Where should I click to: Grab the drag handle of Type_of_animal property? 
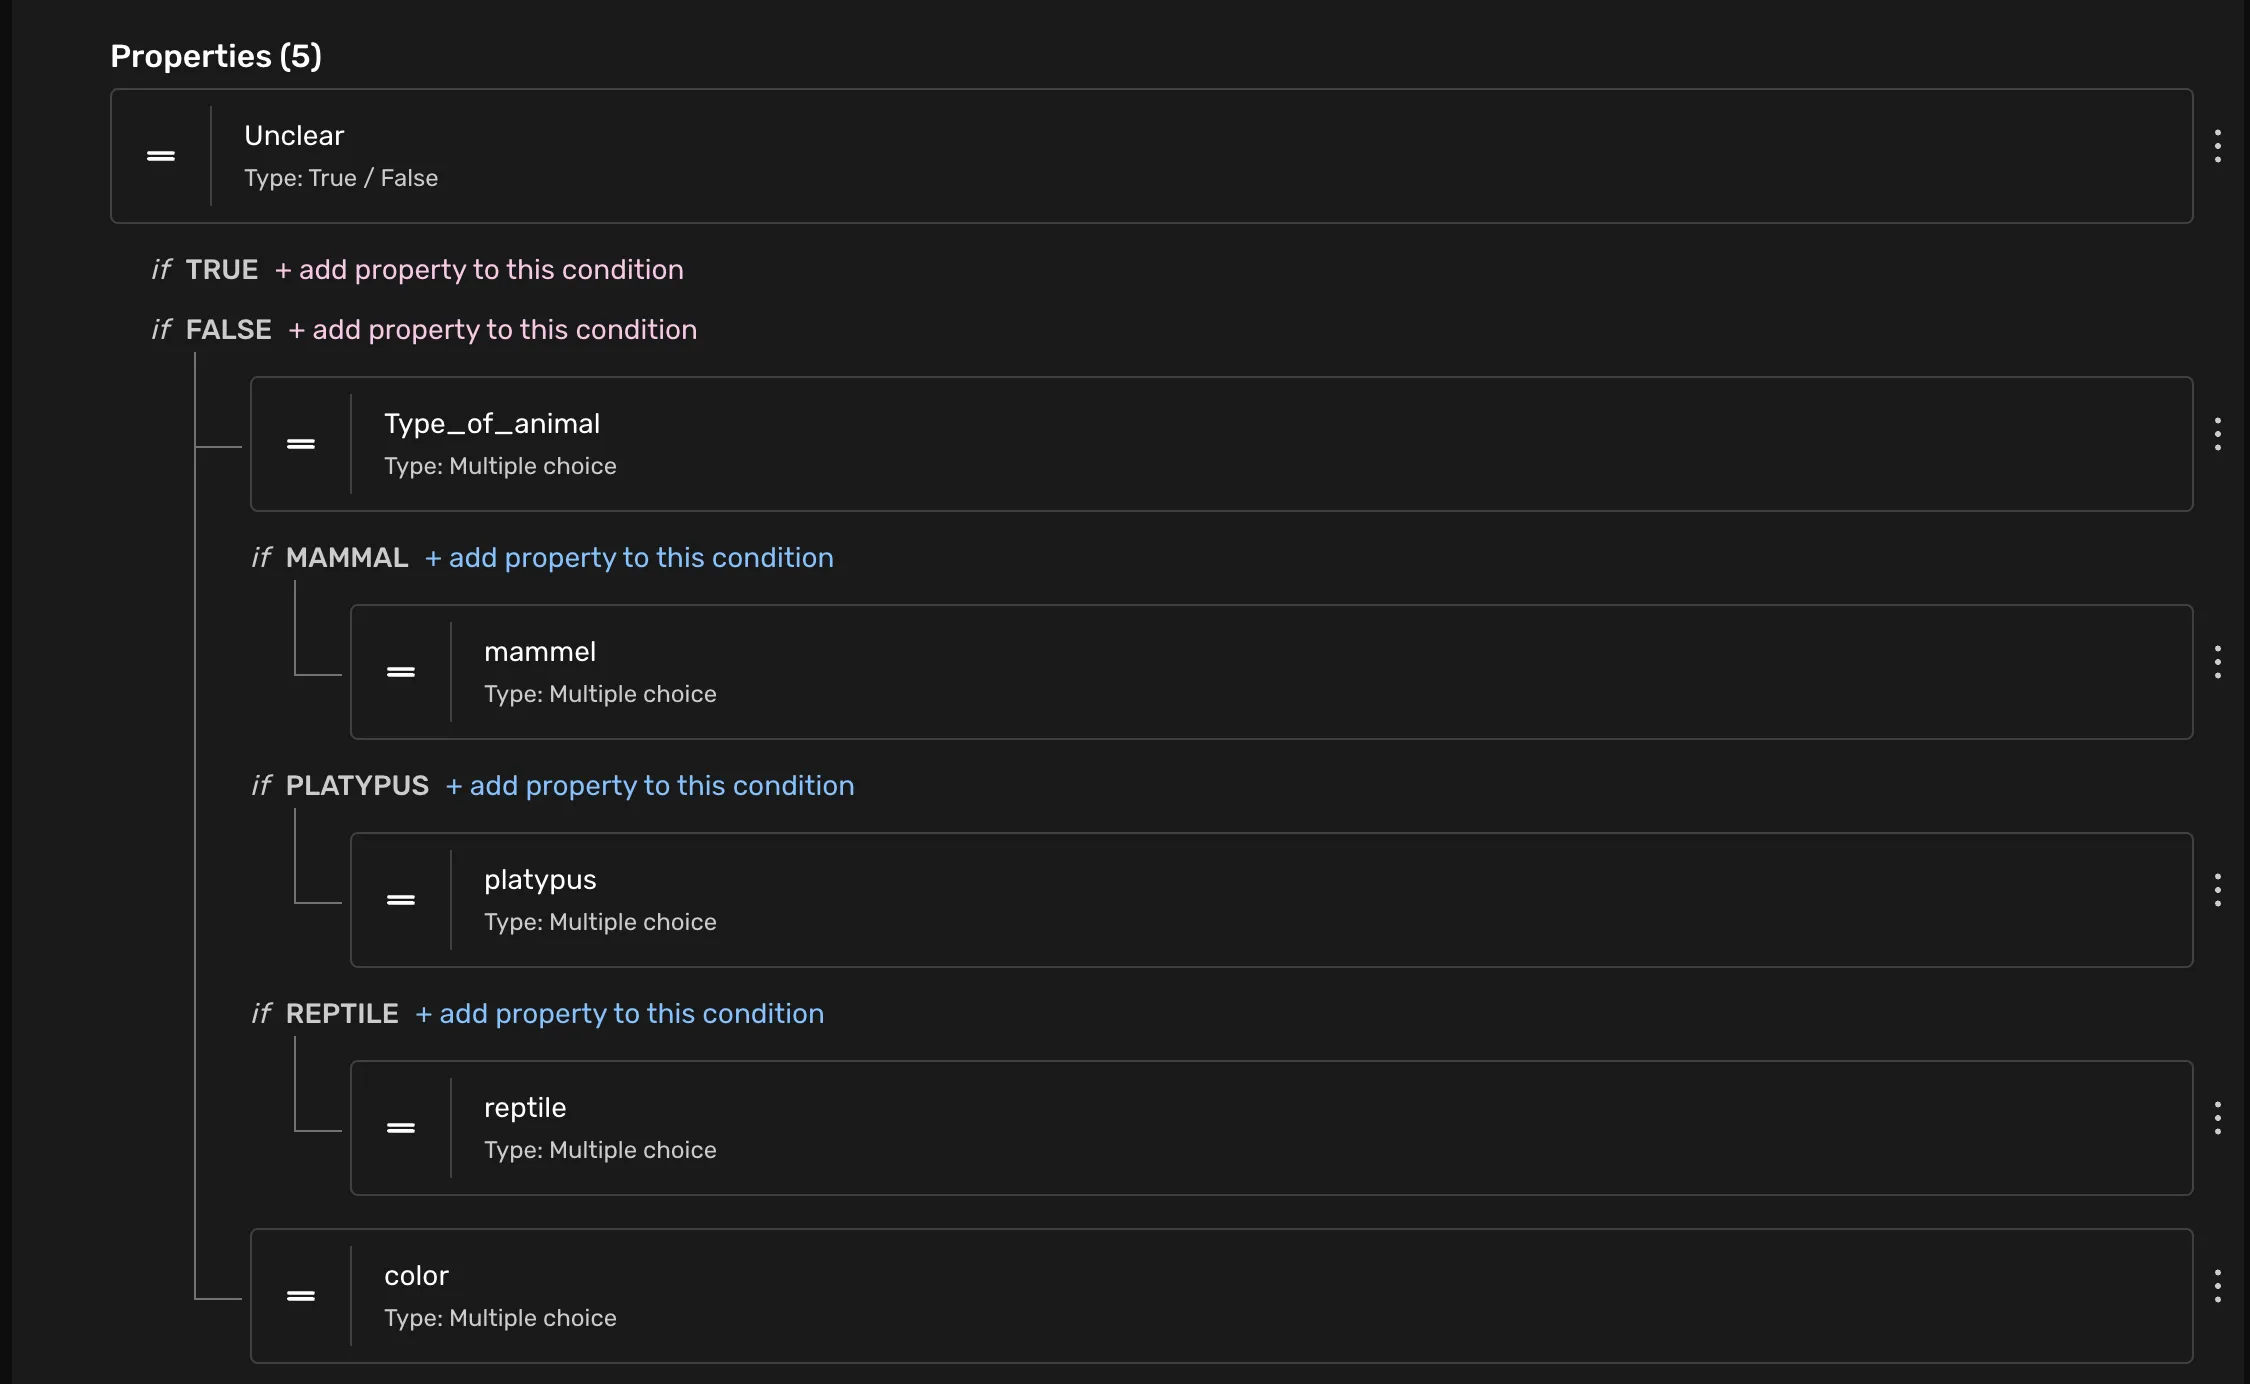point(301,444)
